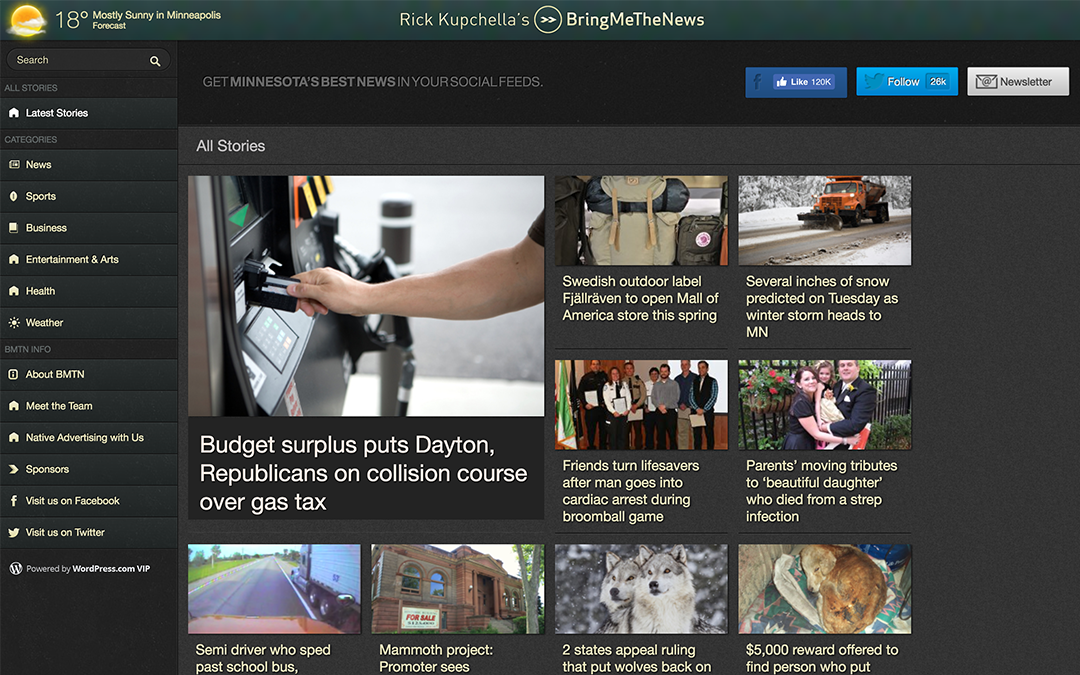Open the Fjällräven Mall of America story
The height and width of the screenshot is (675, 1080).
pos(640,298)
